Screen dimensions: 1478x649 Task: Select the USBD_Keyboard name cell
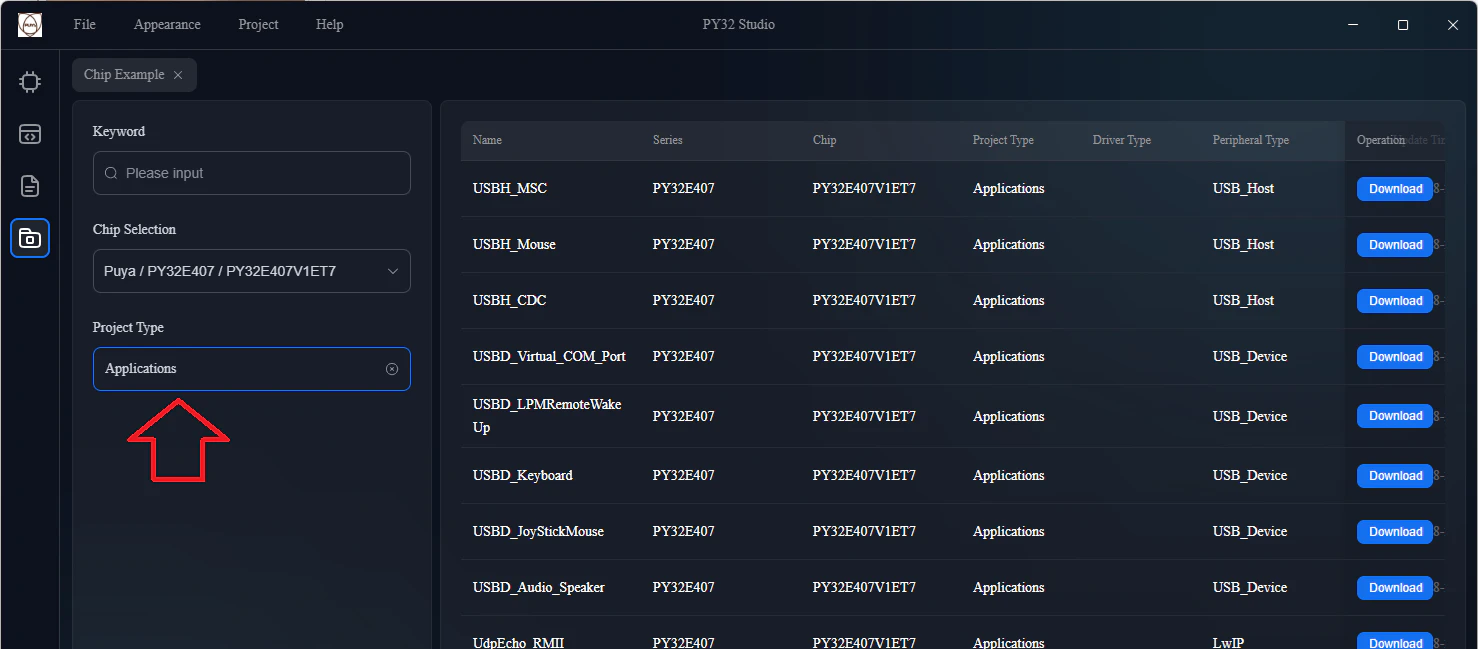[523, 476]
